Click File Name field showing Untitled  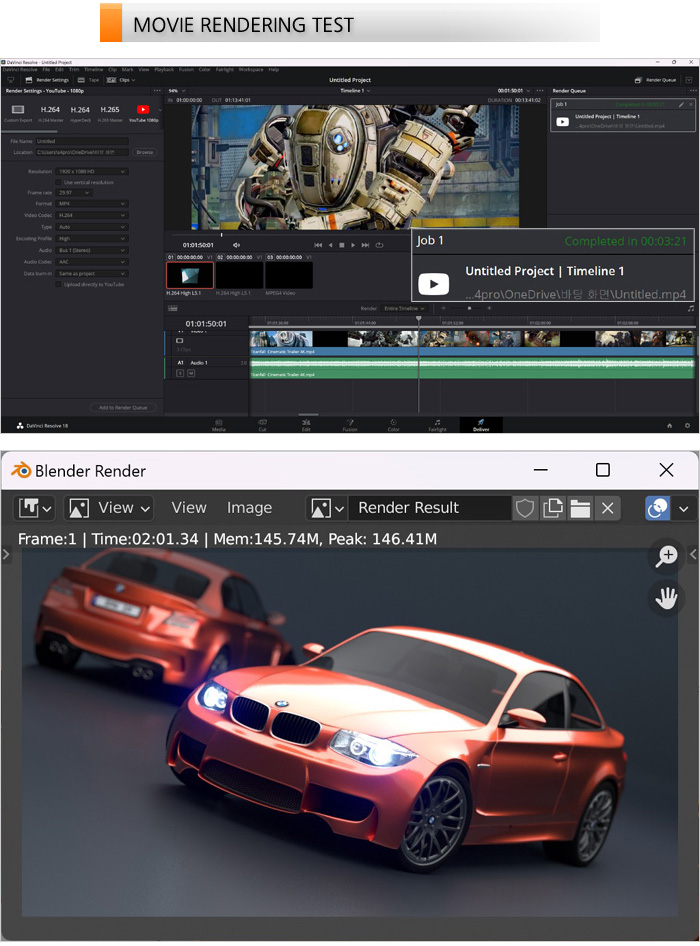82,141
